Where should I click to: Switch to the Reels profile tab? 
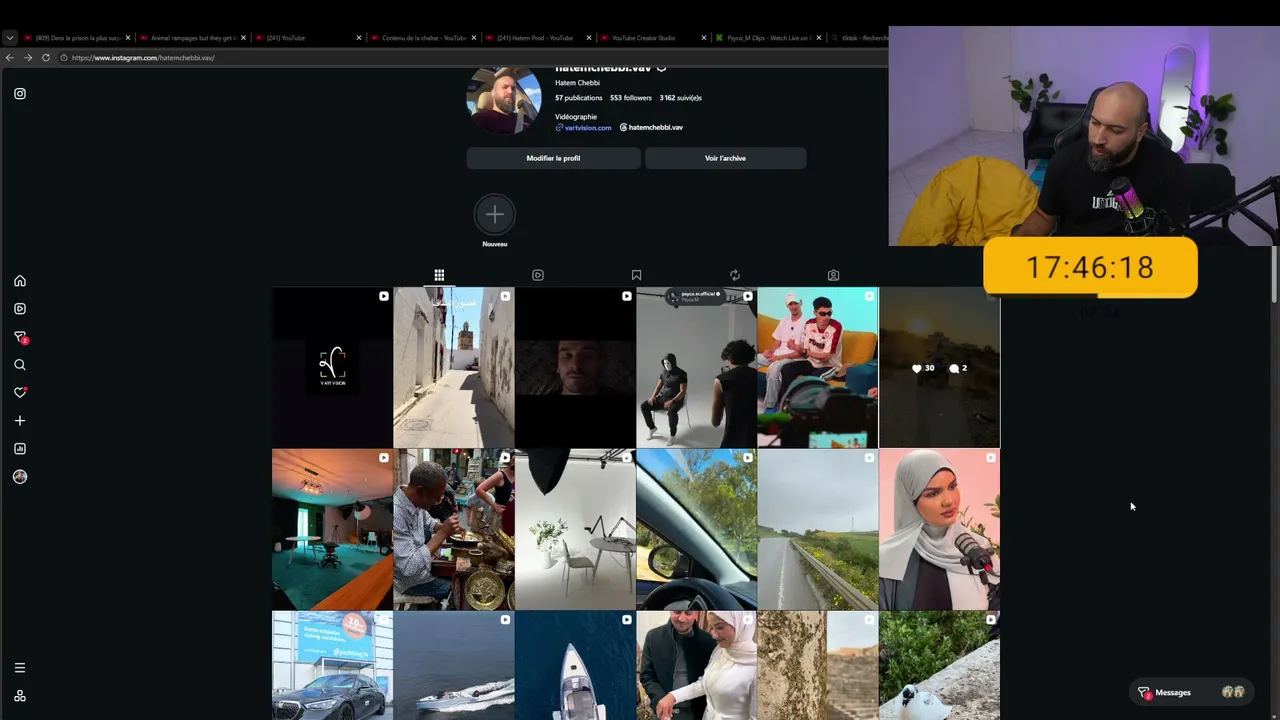(538, 275)
